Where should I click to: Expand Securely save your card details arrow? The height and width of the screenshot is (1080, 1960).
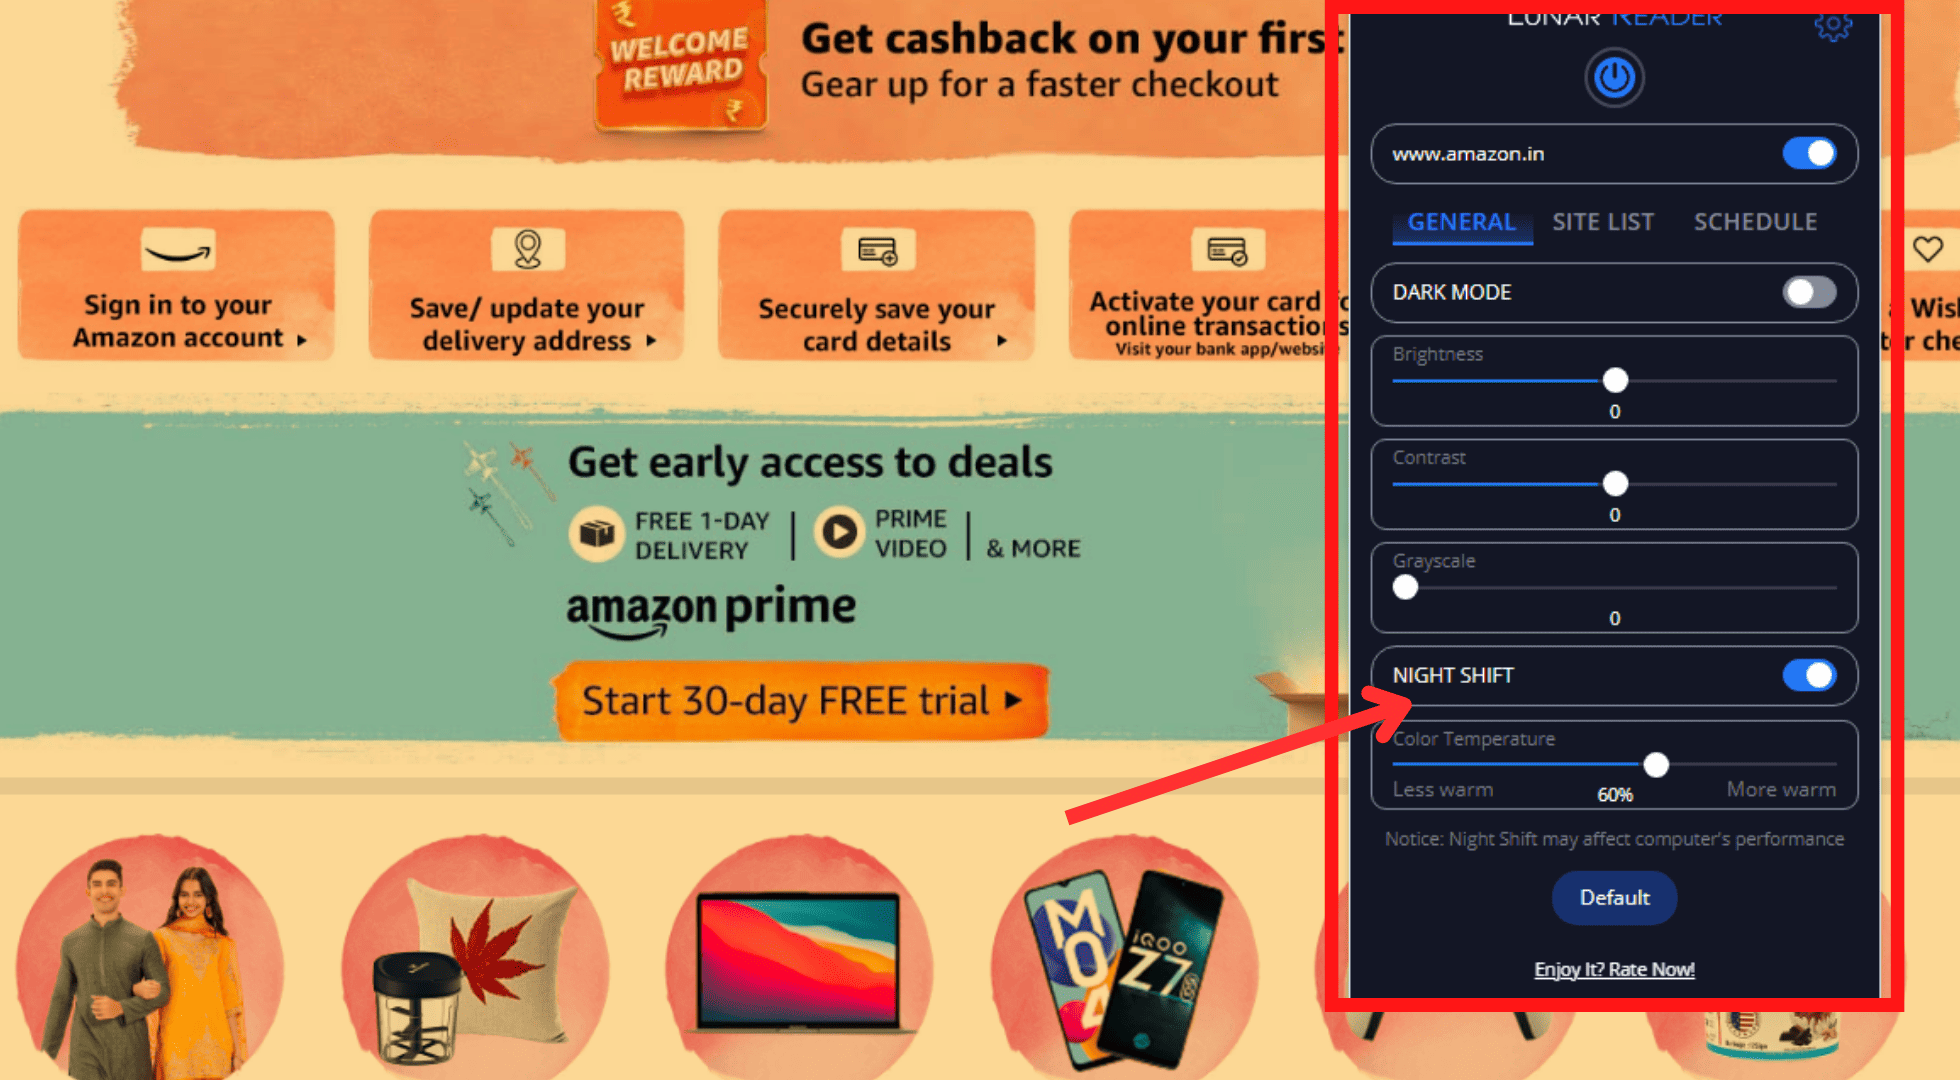tap(1001, 341)
